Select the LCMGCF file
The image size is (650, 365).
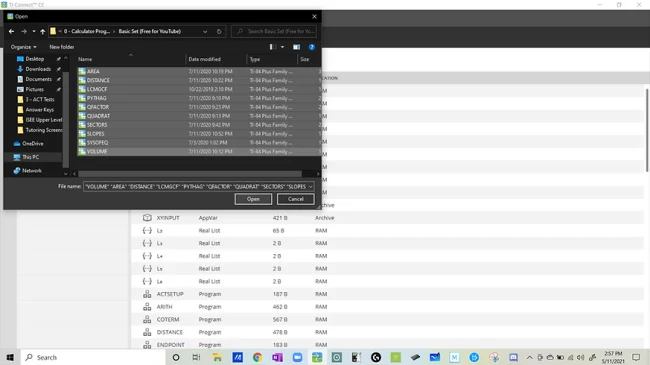coord(199,89)
